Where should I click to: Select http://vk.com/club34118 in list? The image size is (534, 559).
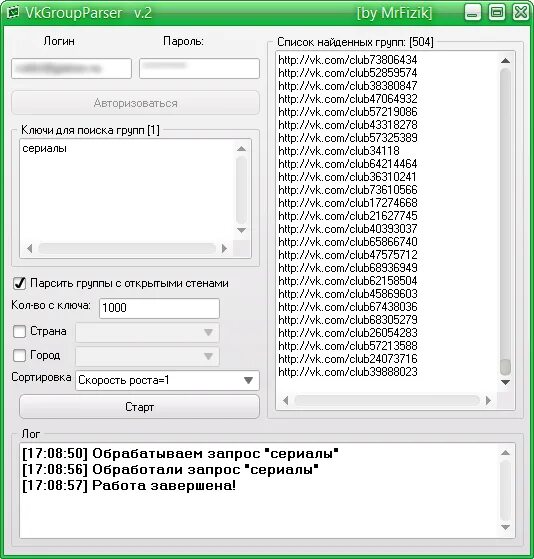(x=339, y=151)
